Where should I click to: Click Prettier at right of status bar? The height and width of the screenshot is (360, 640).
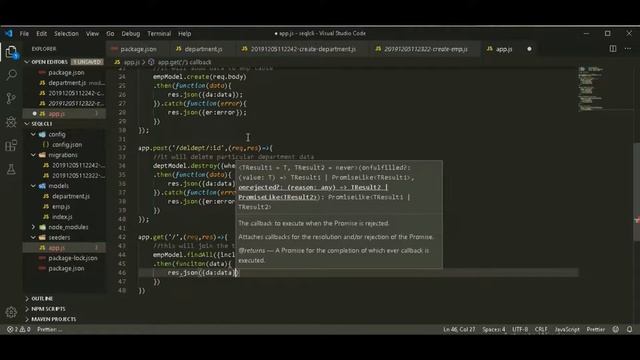pos(596,329)
